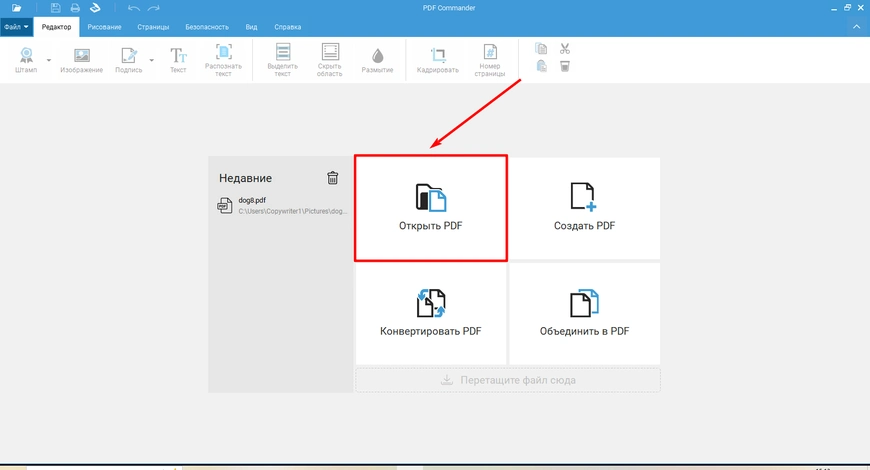870x470 pixels.
Task: Switch to the Редактор tab
Action: tap(56, 27)
